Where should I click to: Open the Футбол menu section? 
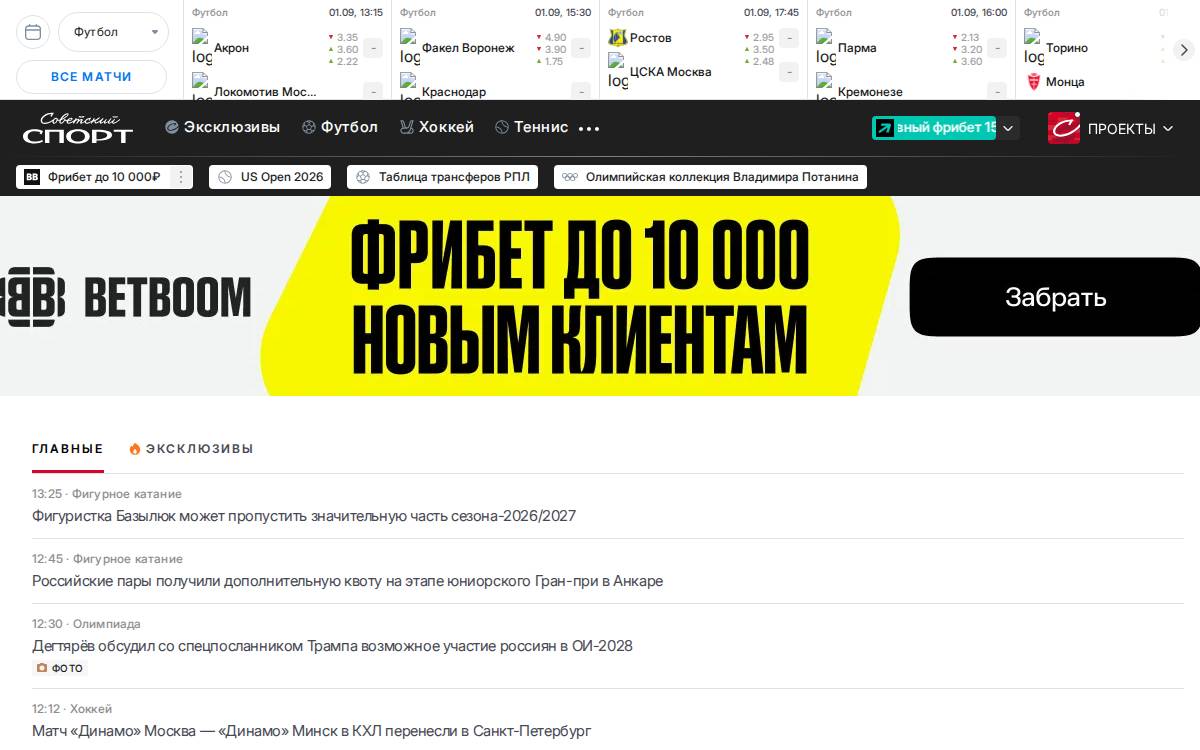click(340, 127)
